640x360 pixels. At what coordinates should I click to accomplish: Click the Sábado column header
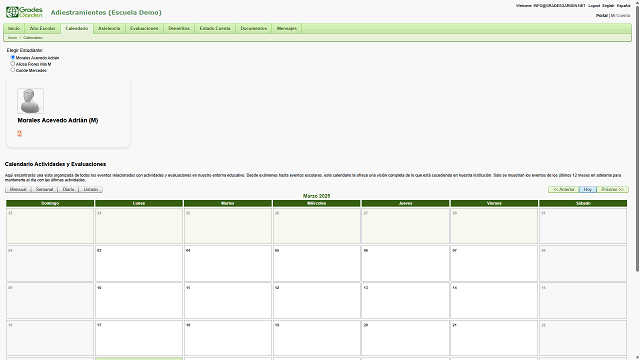[x=583, y=203]
